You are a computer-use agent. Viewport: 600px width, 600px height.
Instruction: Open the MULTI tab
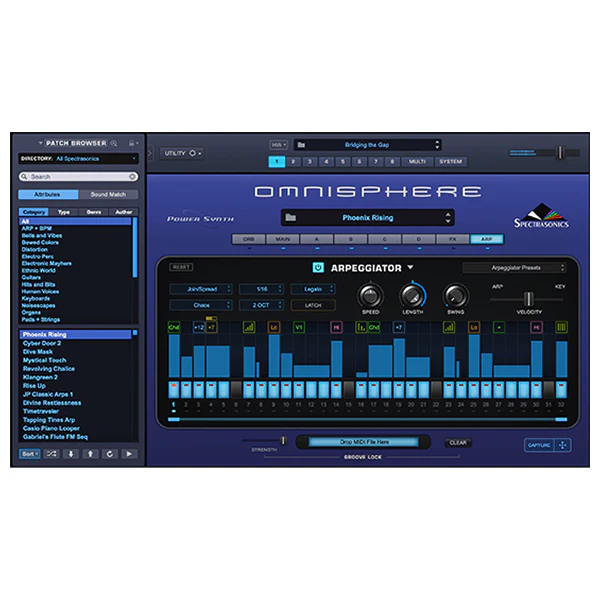417,161
